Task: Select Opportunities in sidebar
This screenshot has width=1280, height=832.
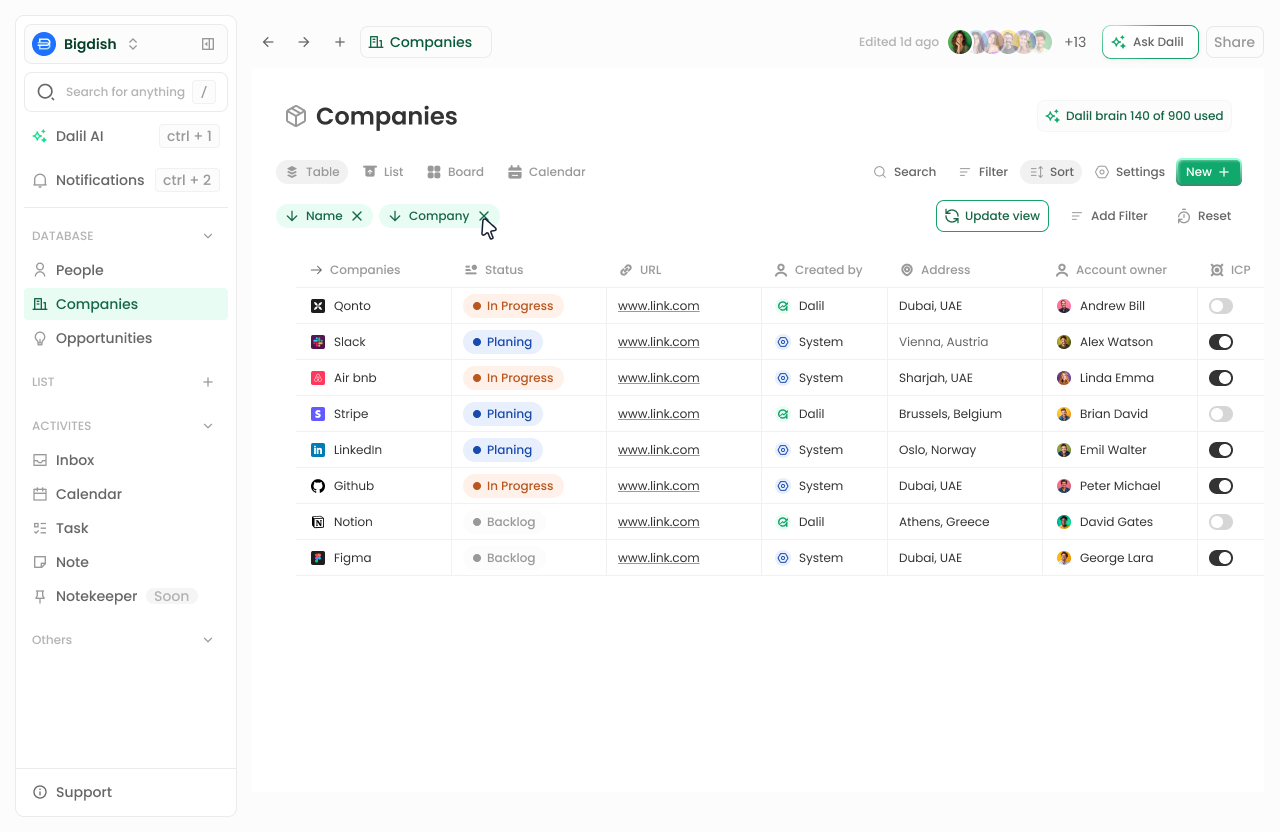Action: coord(126,338)
